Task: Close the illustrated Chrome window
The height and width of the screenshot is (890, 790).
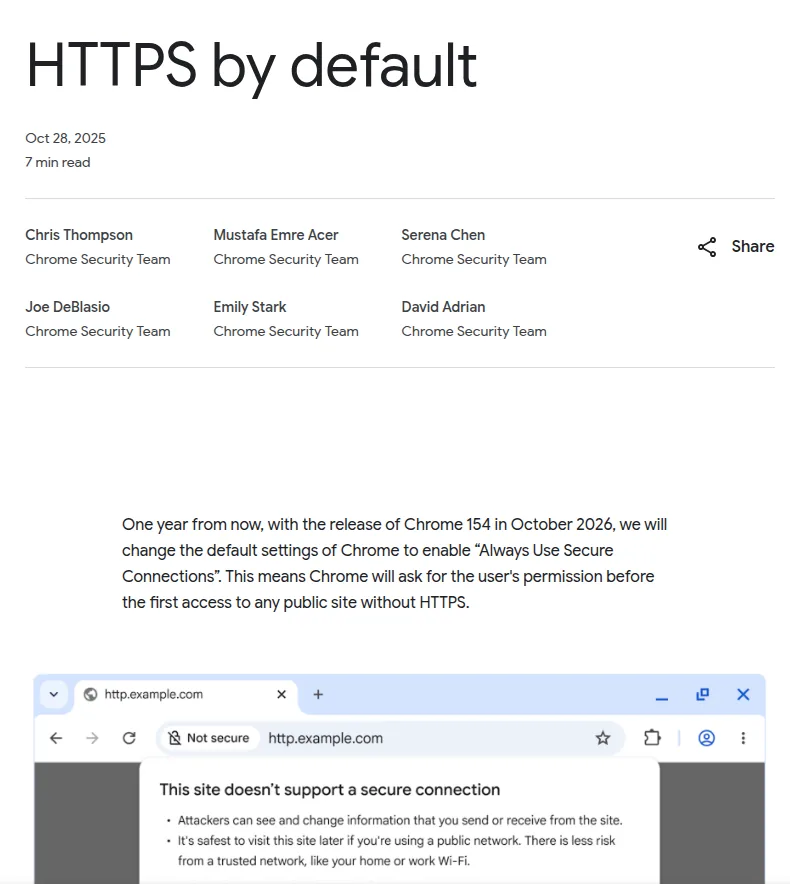Action: click(743, 694)
